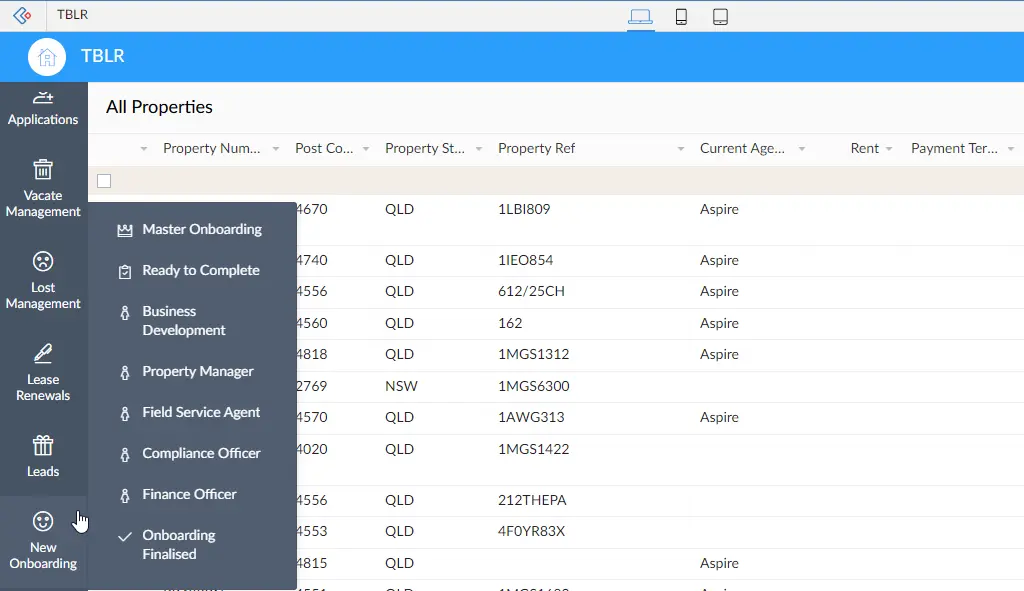Open the Leads section

[43, 456]
